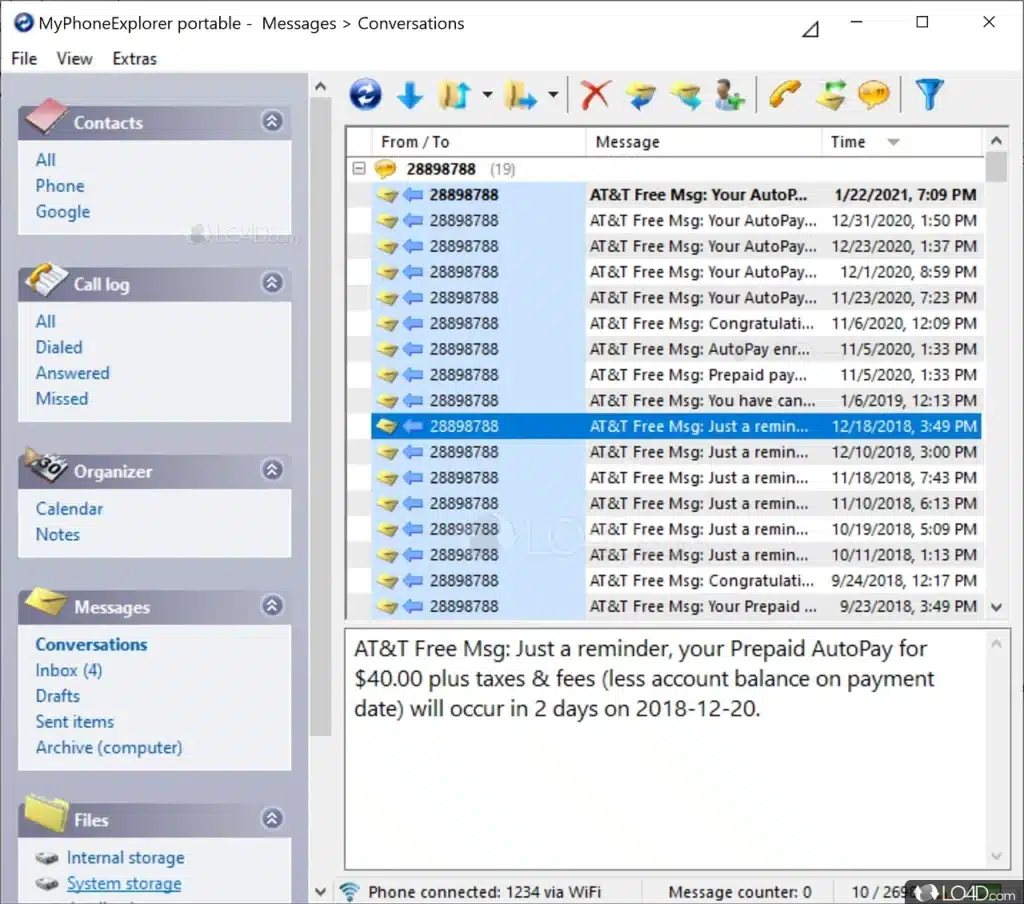Click the folder import up-arrow icon
The width and height of the screenshot is (1024, 904).
[x=455, y=95]
